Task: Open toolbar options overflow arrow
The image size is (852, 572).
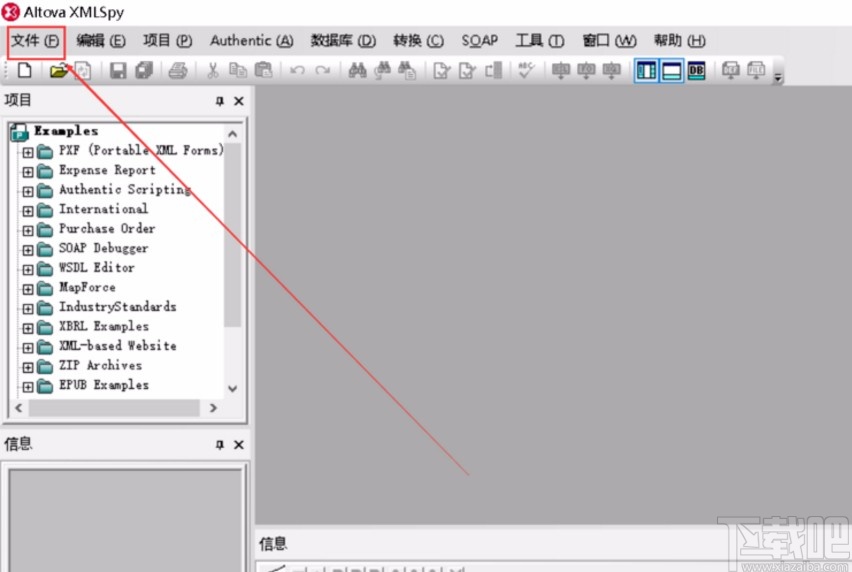Action: 778,77
